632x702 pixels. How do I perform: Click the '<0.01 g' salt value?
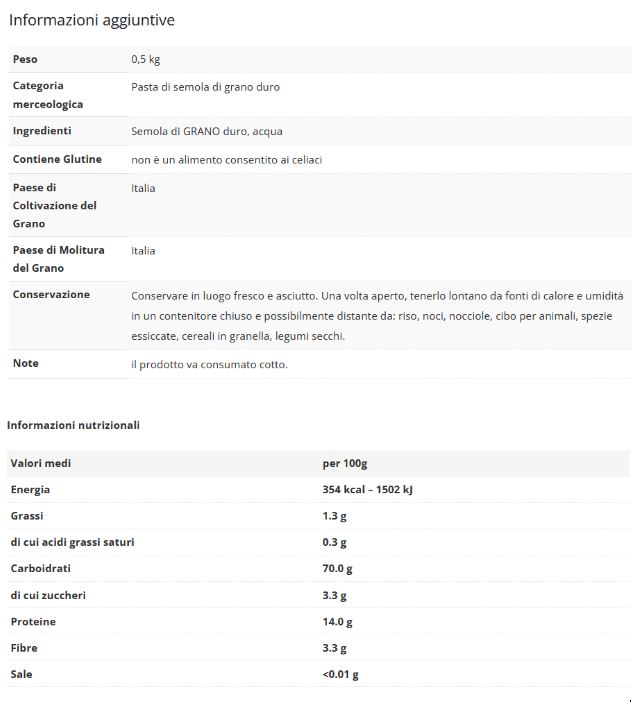(x=340, y=674)
